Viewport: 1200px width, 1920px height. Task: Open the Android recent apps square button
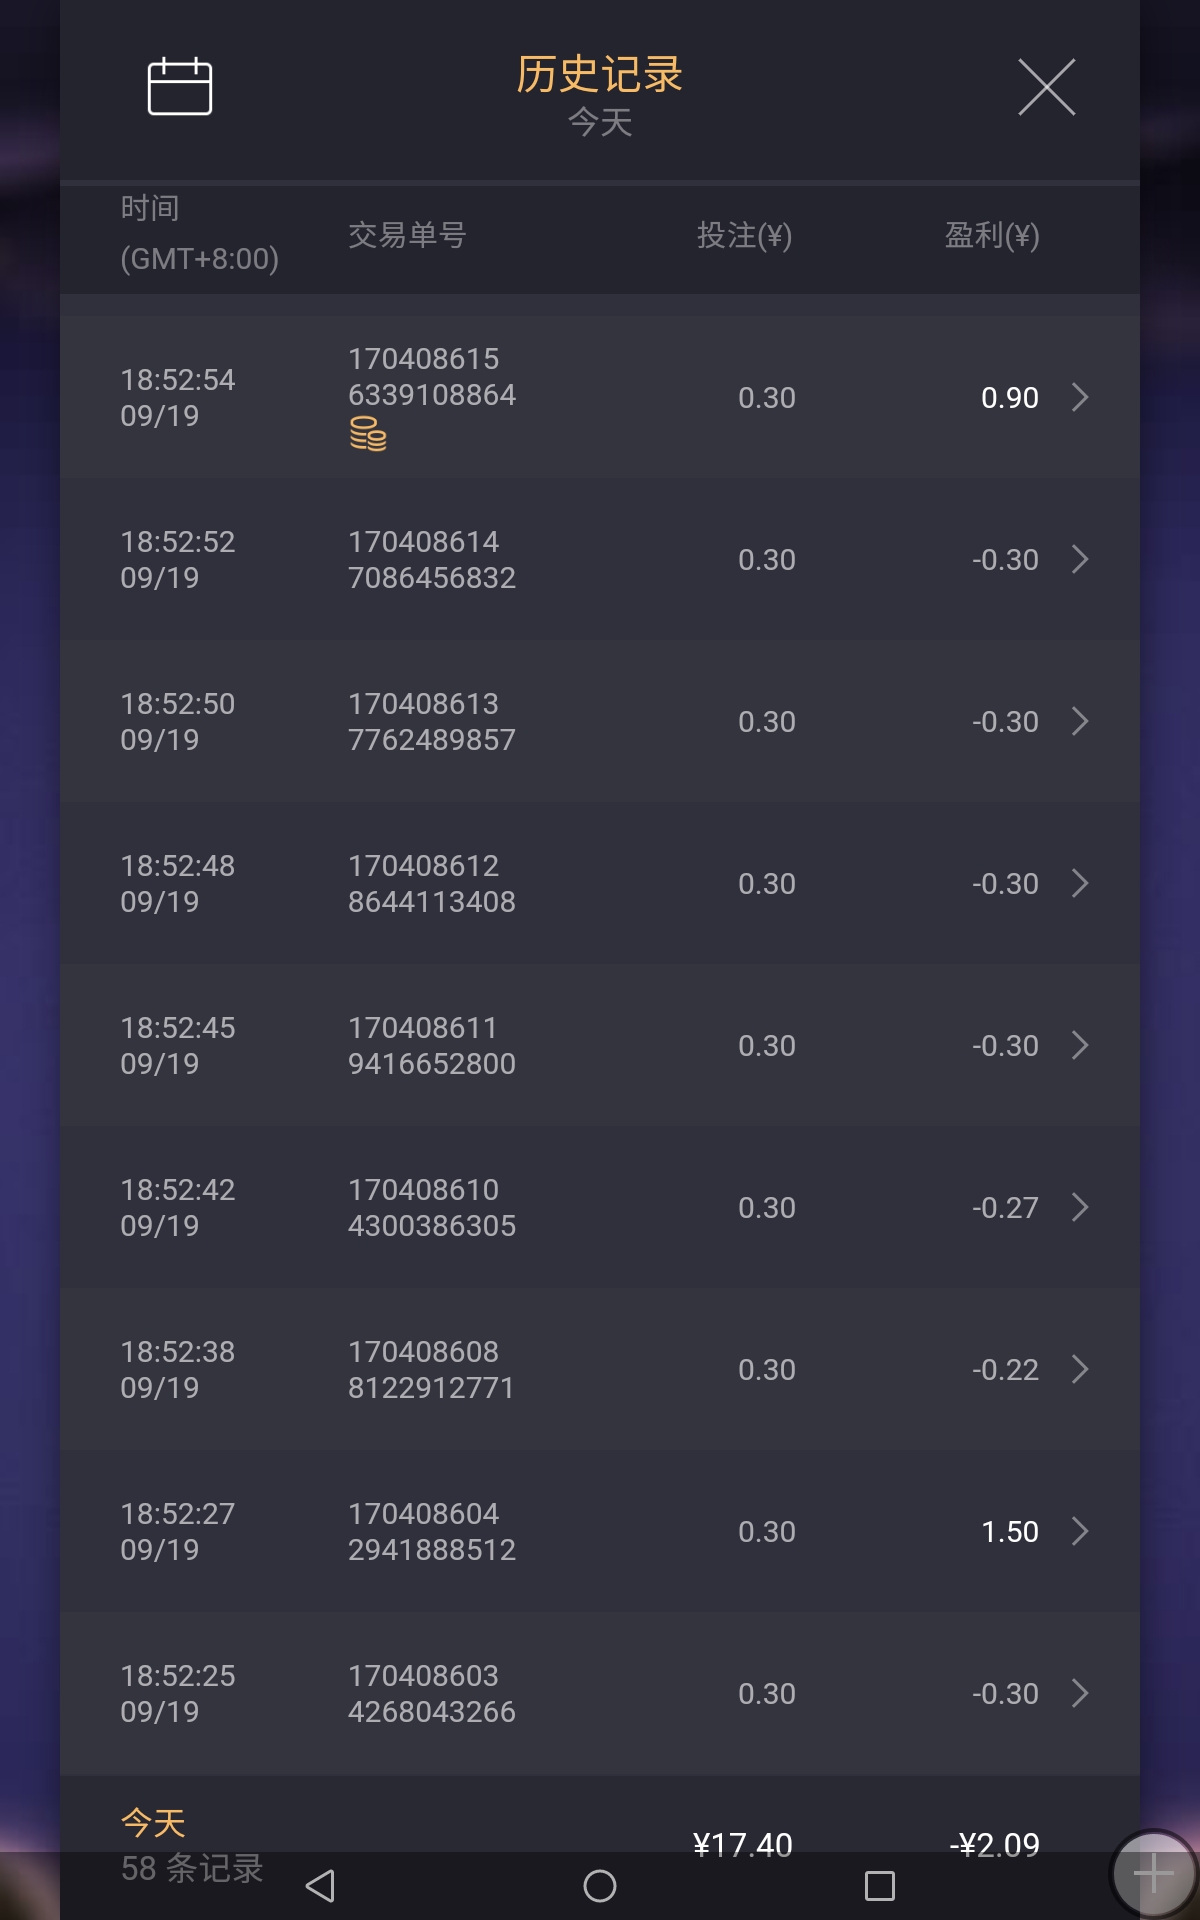tap(879, 1886)
